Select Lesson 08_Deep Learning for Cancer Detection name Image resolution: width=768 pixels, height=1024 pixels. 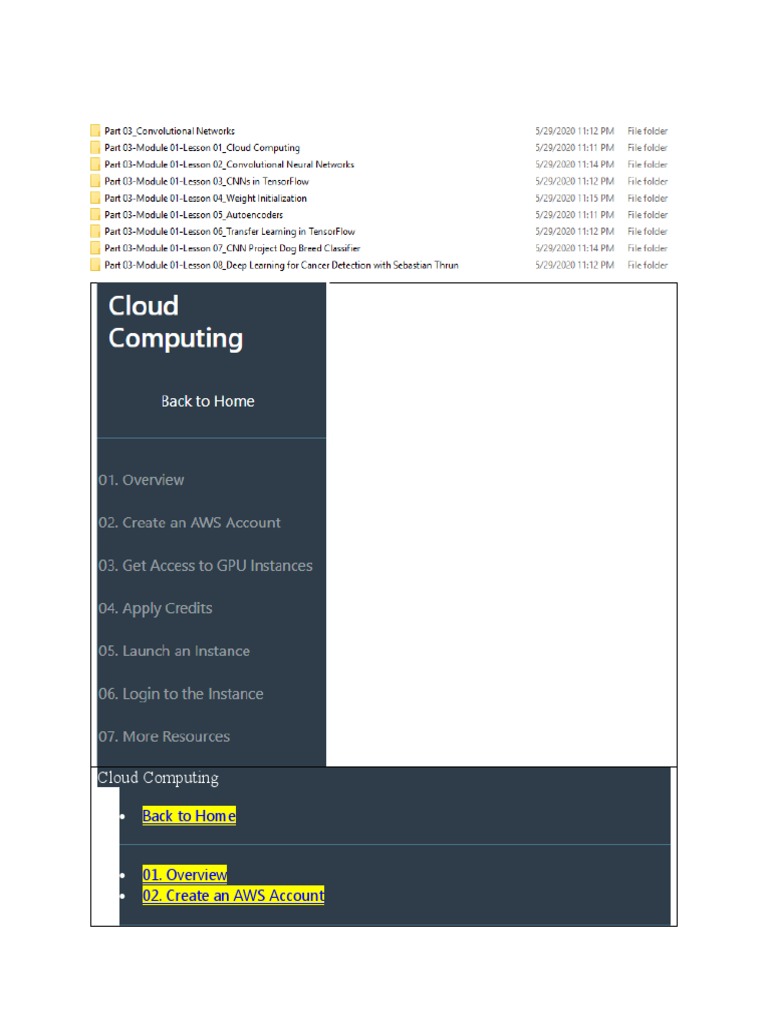point(281,265)
